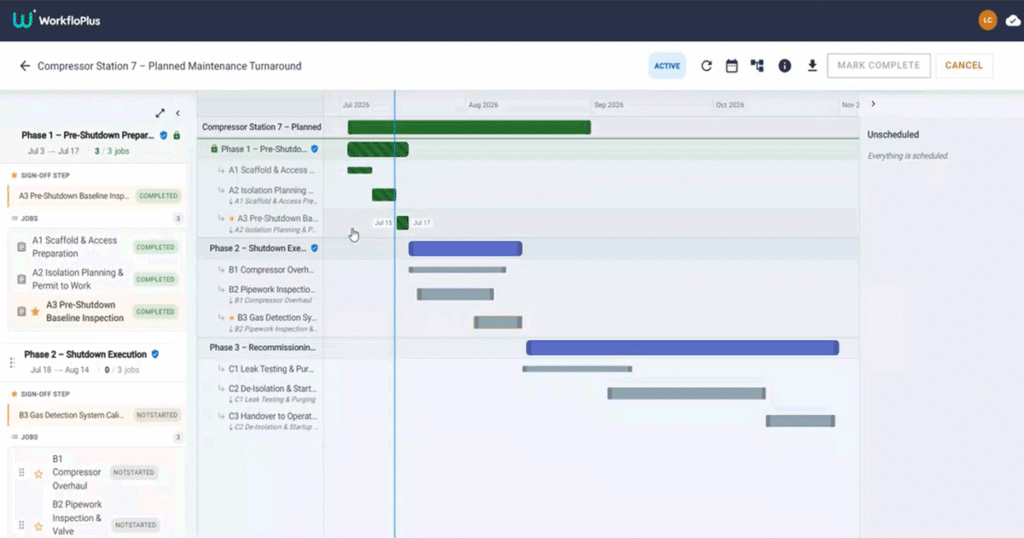Select A3 Pre-Shutdown Baseline Insp sign-off step
The height and width of the screenshot is (538, 1024).
[96, 196]
